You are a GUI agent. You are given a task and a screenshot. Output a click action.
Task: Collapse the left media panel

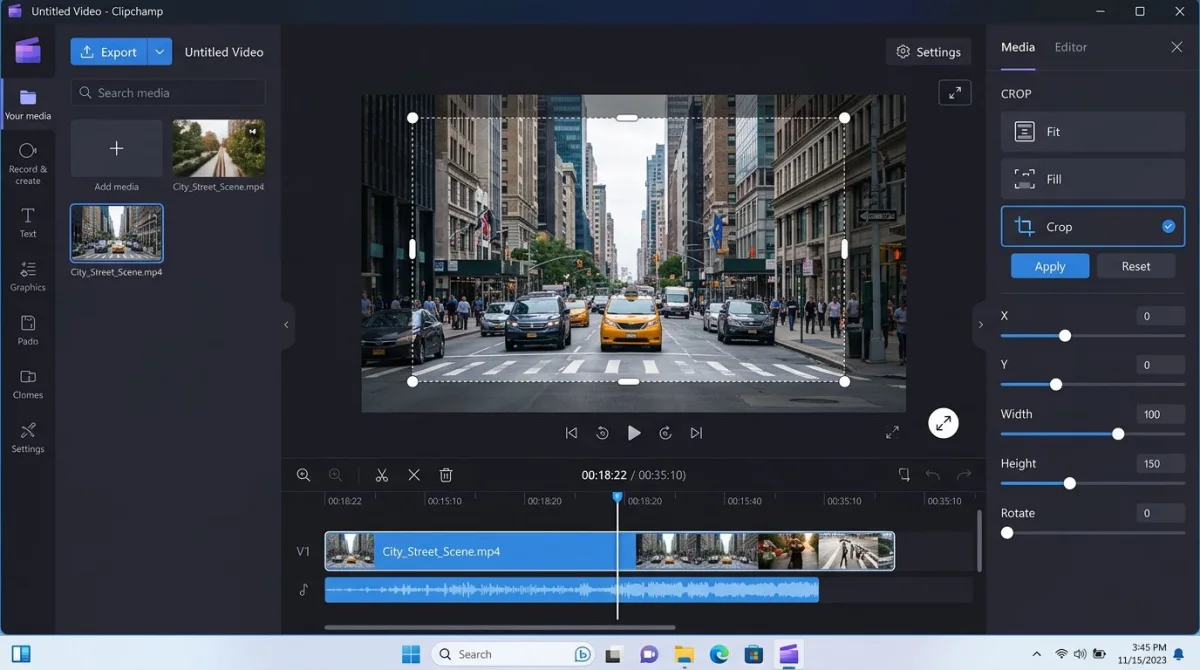point(286,325)
